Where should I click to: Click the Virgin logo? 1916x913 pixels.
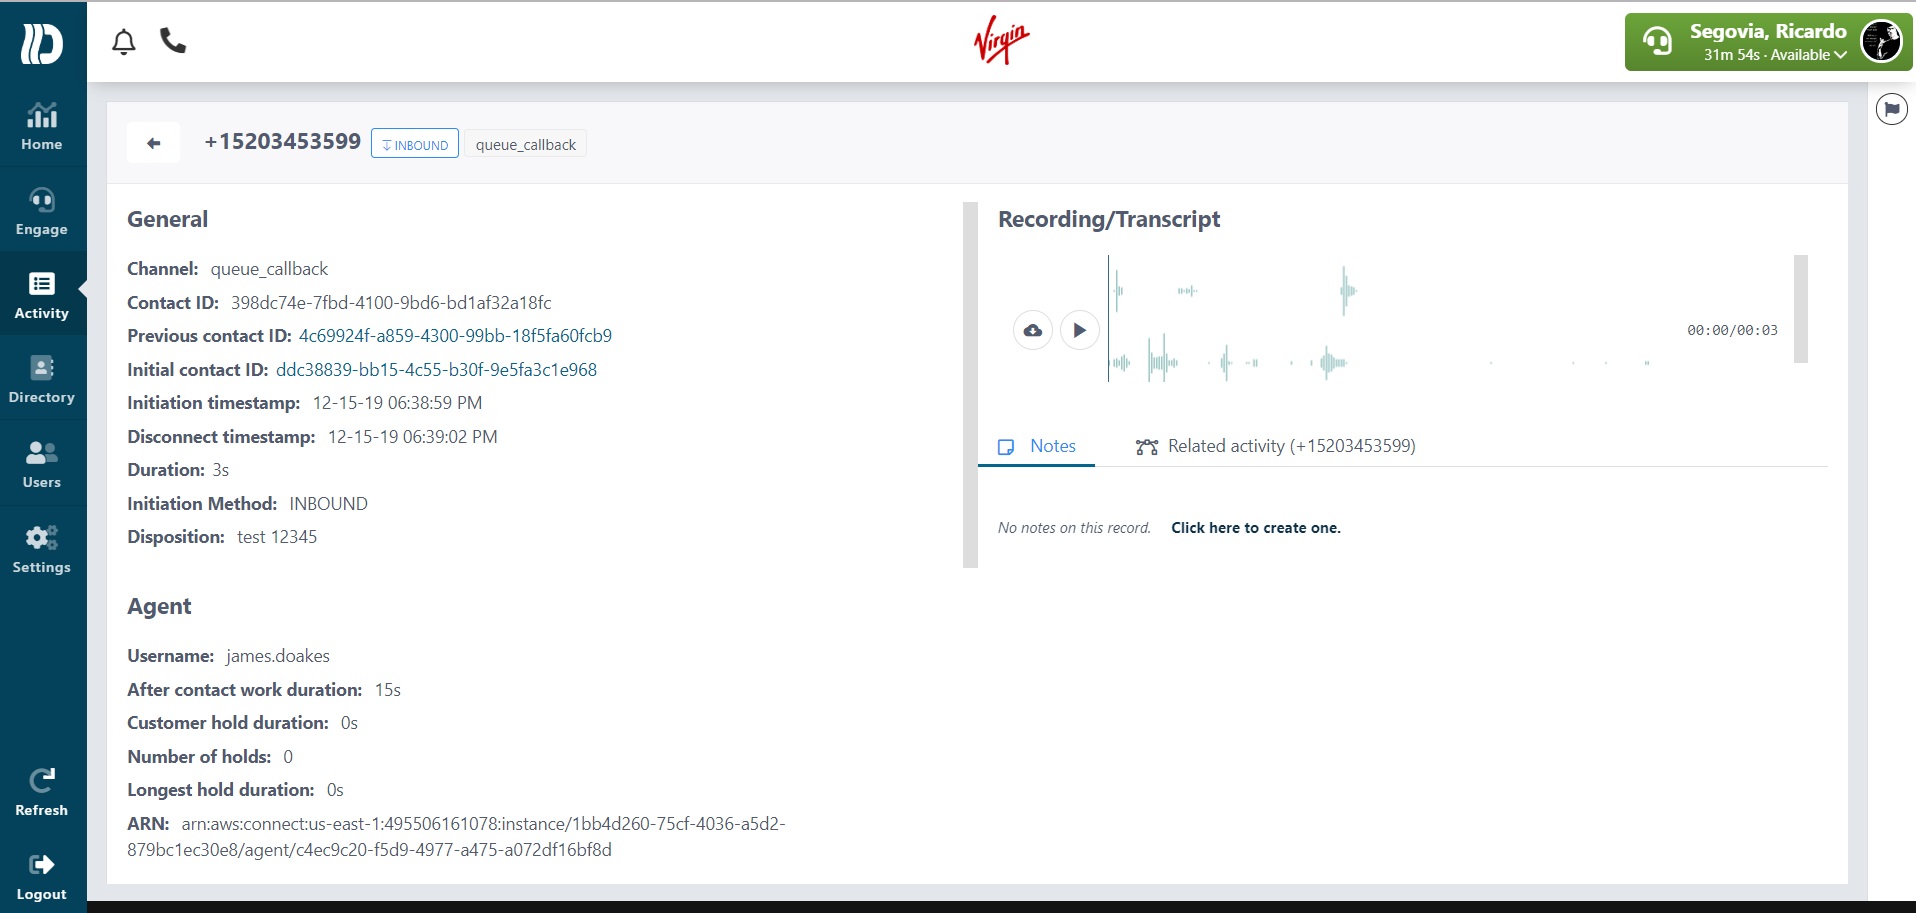(x=1001, y=41)
